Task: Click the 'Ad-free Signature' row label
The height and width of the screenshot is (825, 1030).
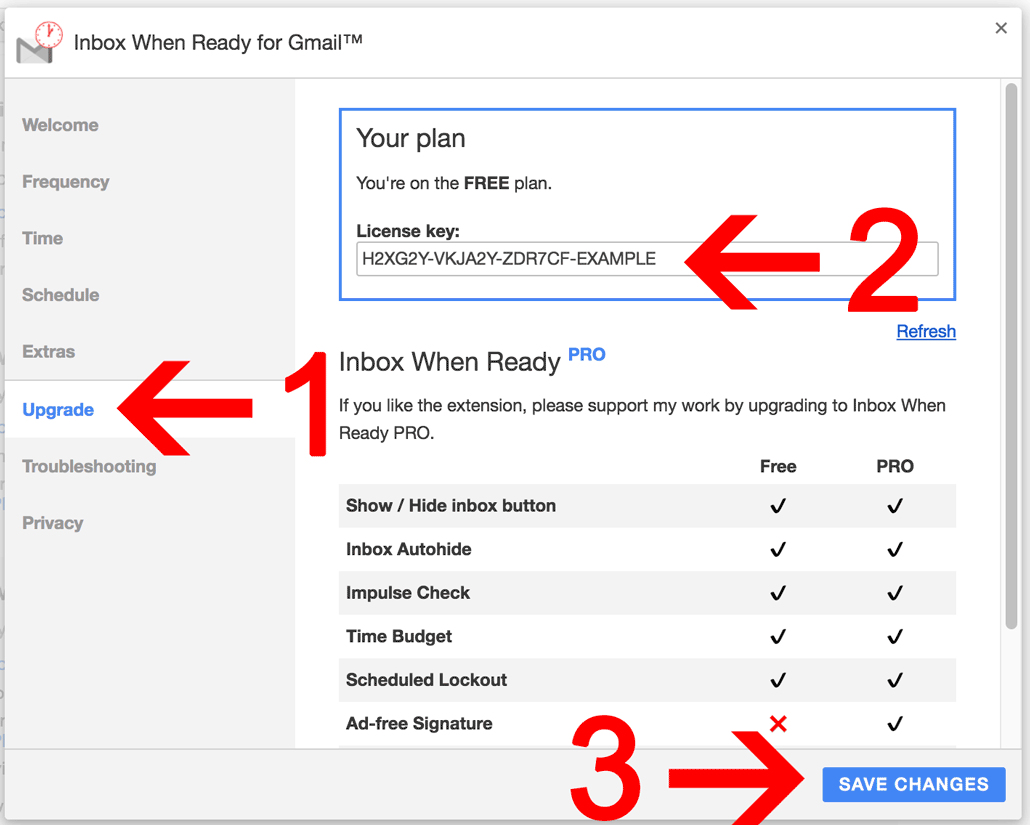Action: [x=419, y=723]
